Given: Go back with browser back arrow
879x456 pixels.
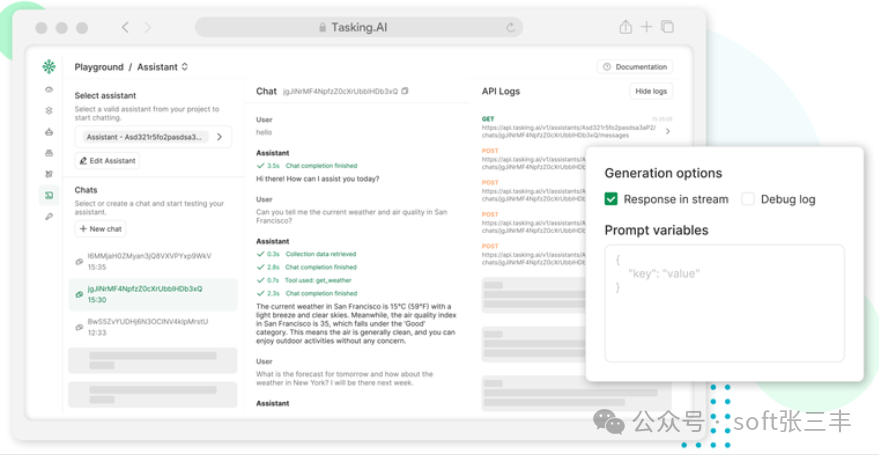Looking at the screenshot, I should coord(125,27).
